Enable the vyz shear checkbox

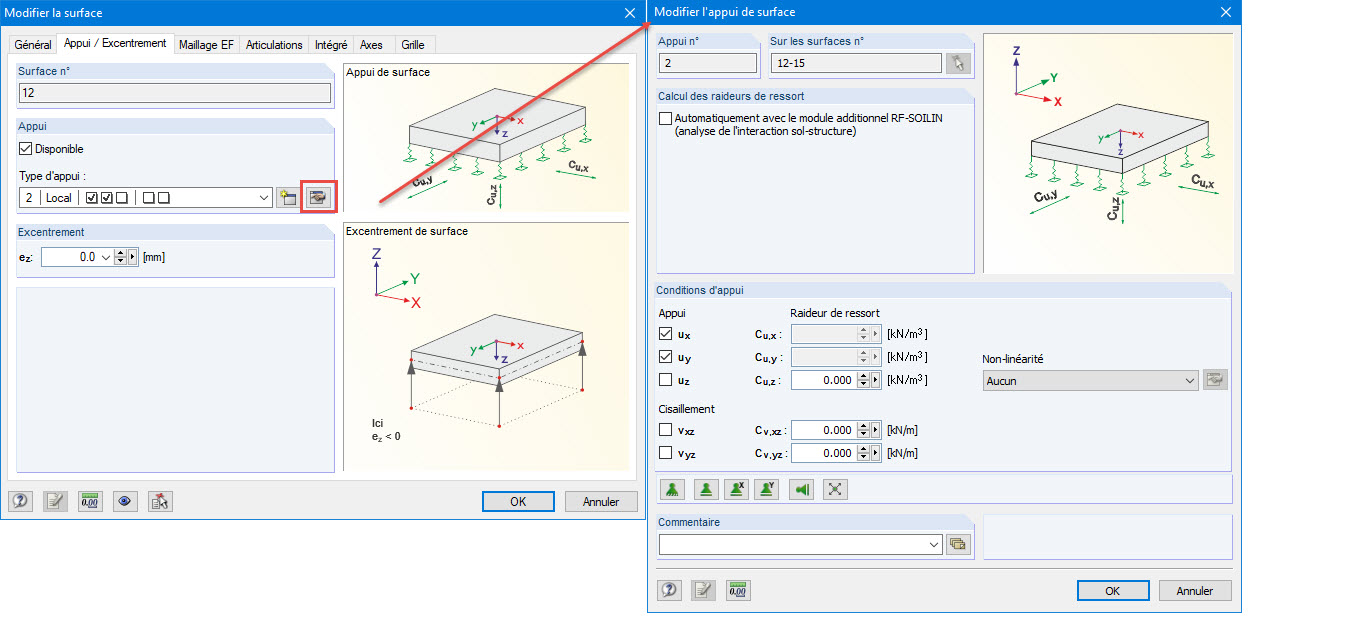666,453
